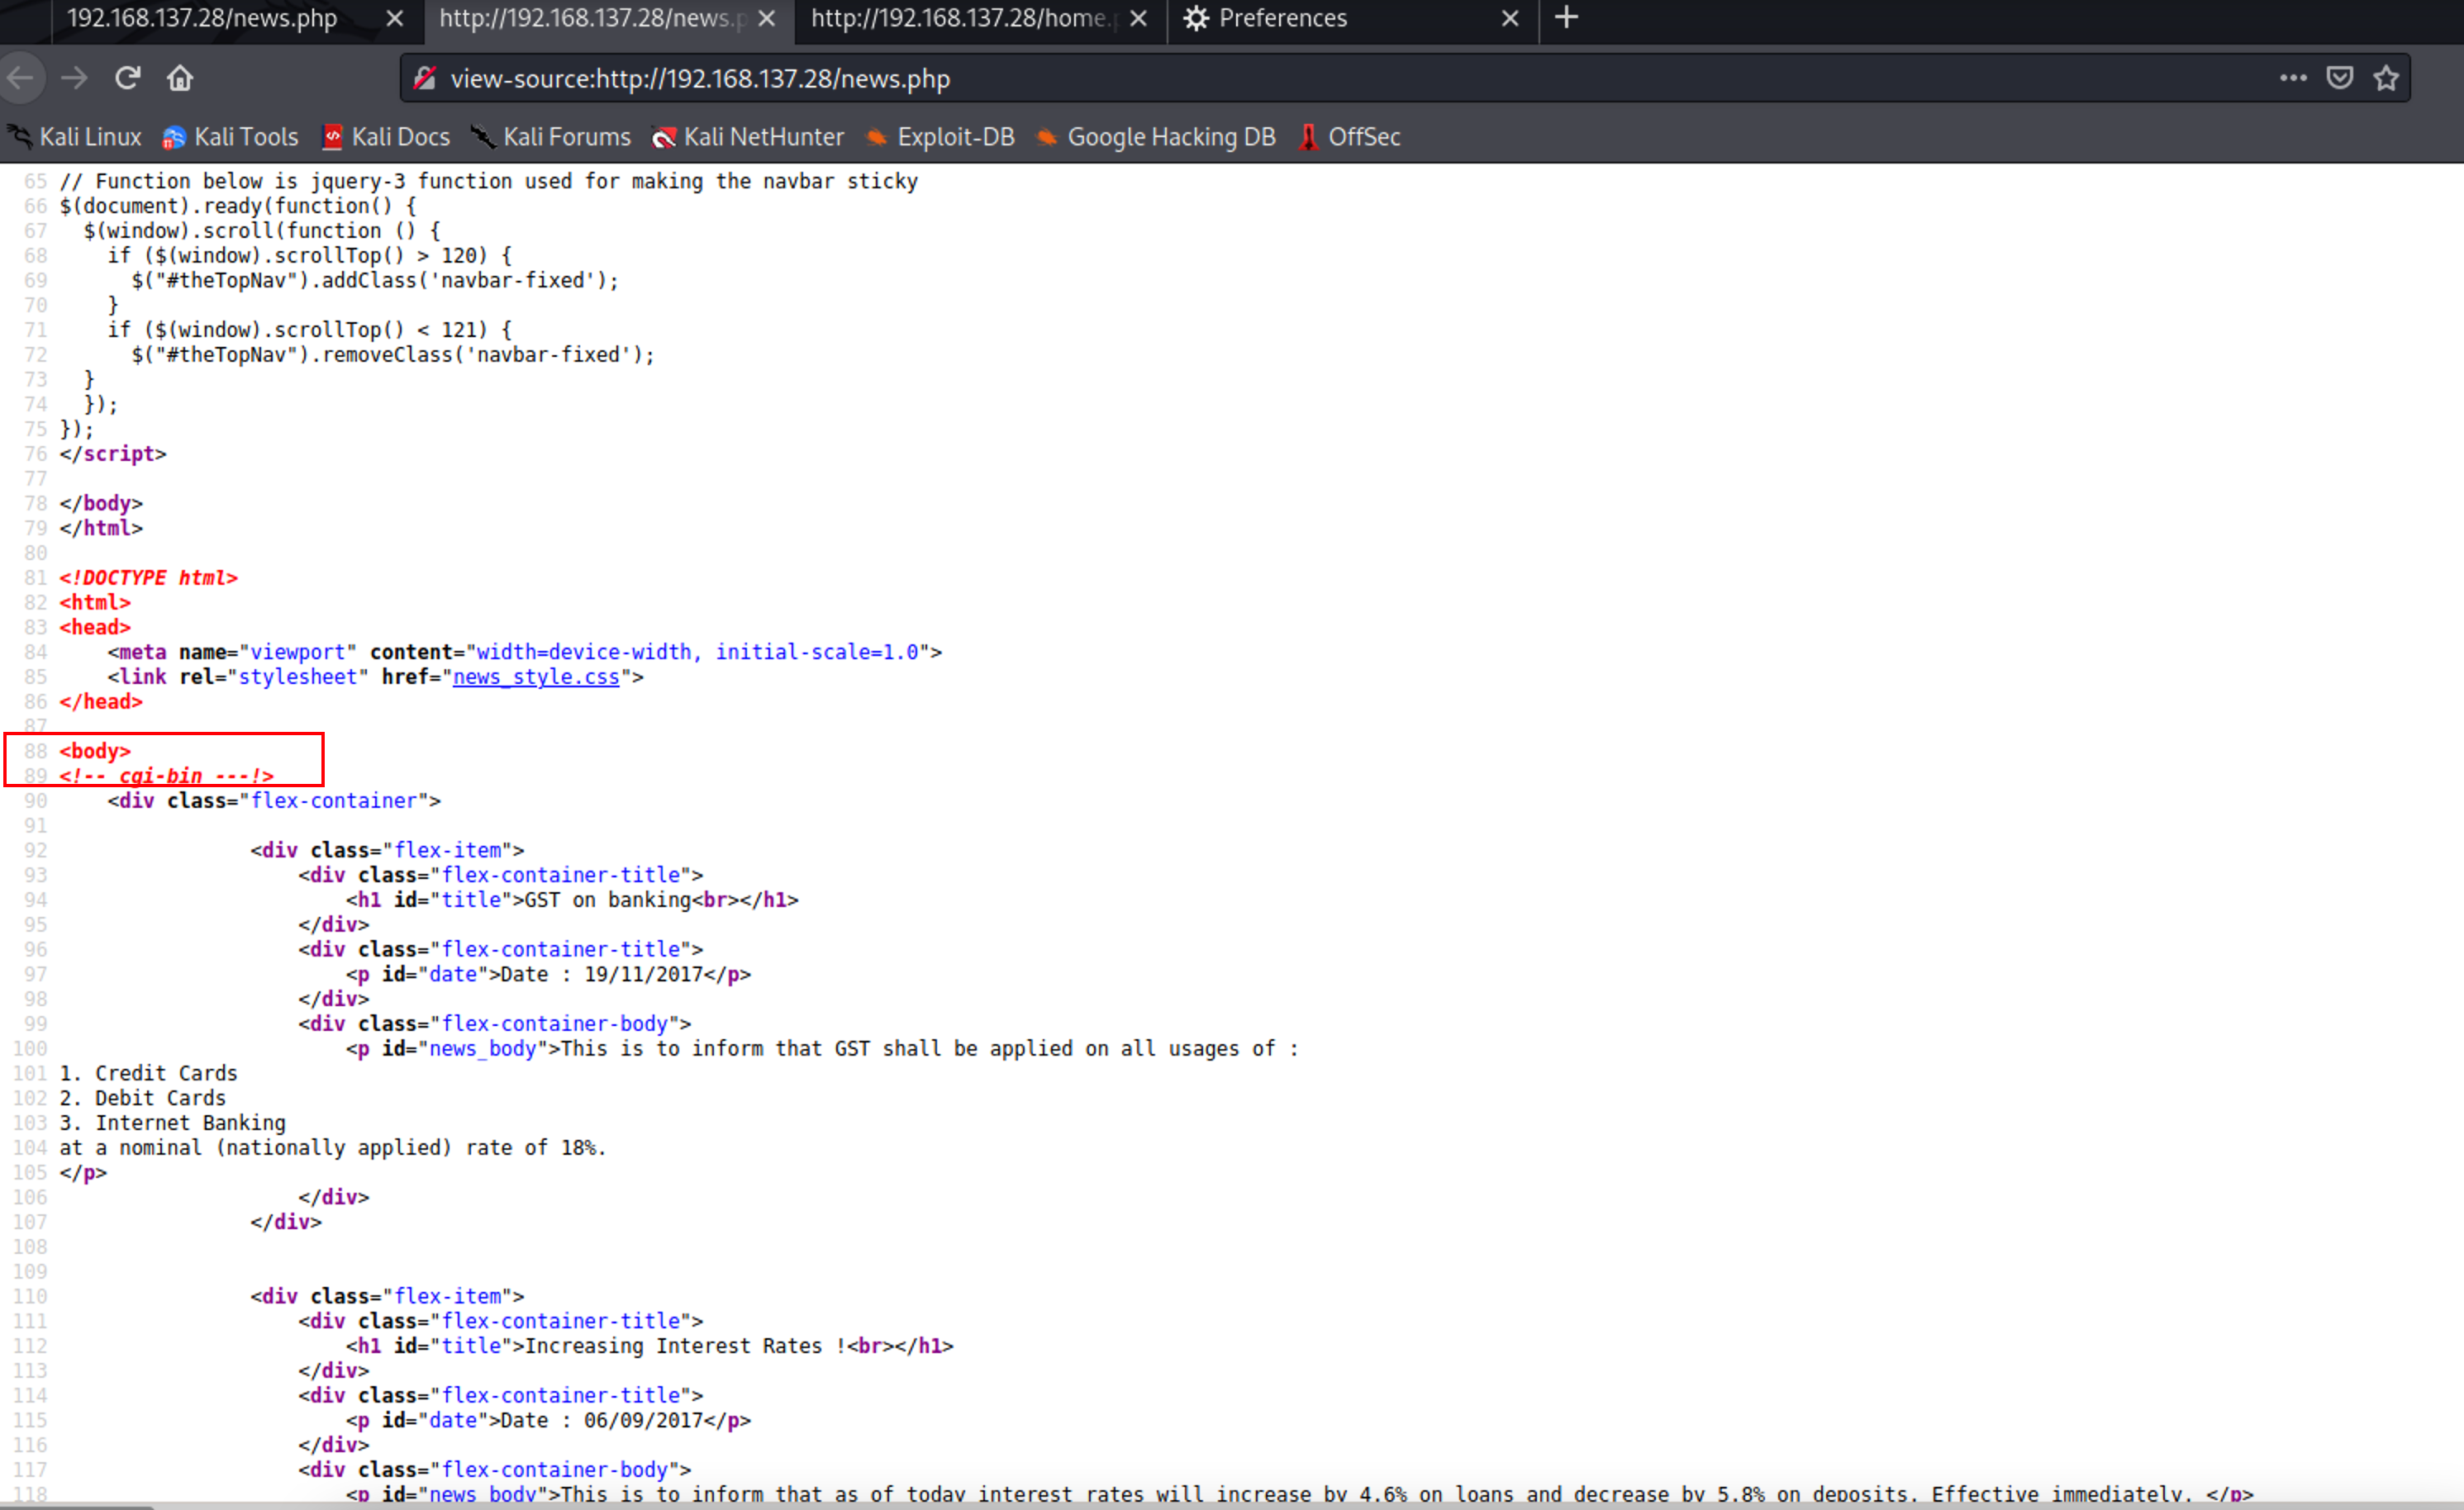Viewport: 2464px width, 1510px height.
Task: Open the OffSec bookmark
Action: click(x=1350, y=137)
